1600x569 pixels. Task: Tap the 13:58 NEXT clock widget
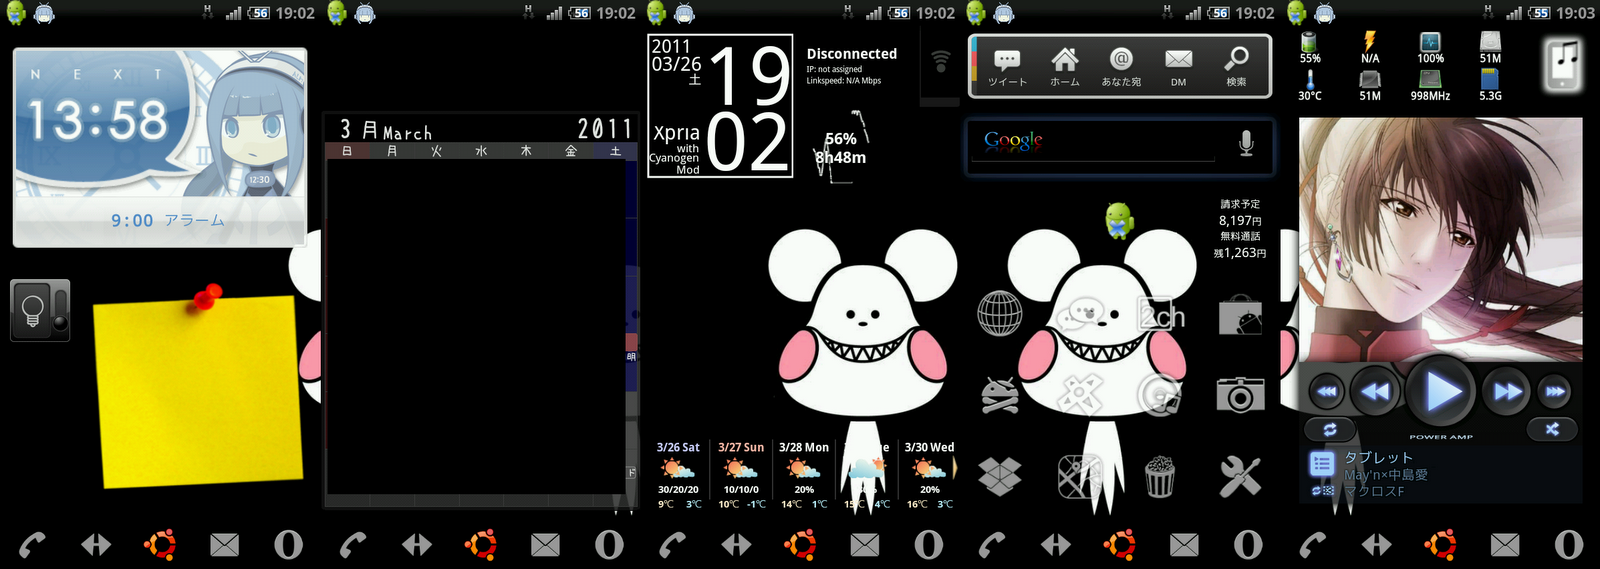click(x=98, y=120)
